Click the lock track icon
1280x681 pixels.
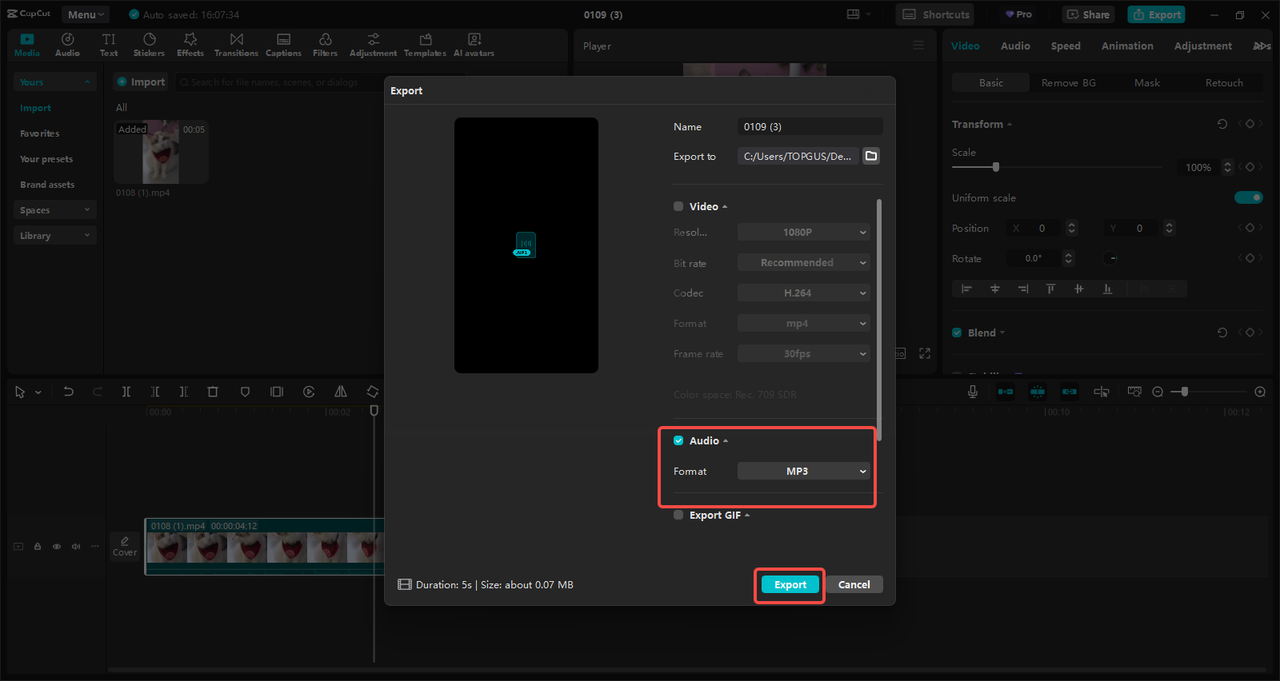37,547
